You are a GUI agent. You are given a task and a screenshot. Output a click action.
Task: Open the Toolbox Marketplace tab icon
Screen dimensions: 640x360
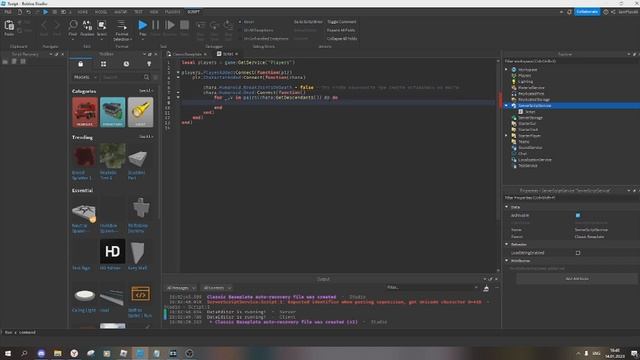coord(80,64)
